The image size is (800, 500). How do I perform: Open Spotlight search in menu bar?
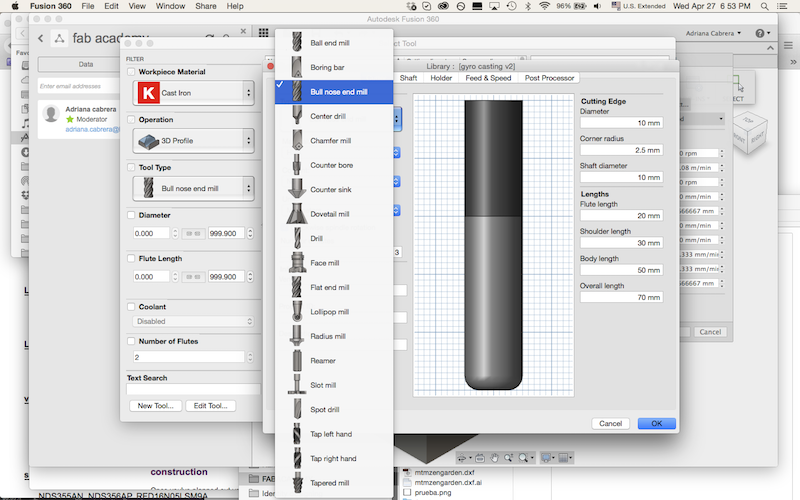click(764, 6)
